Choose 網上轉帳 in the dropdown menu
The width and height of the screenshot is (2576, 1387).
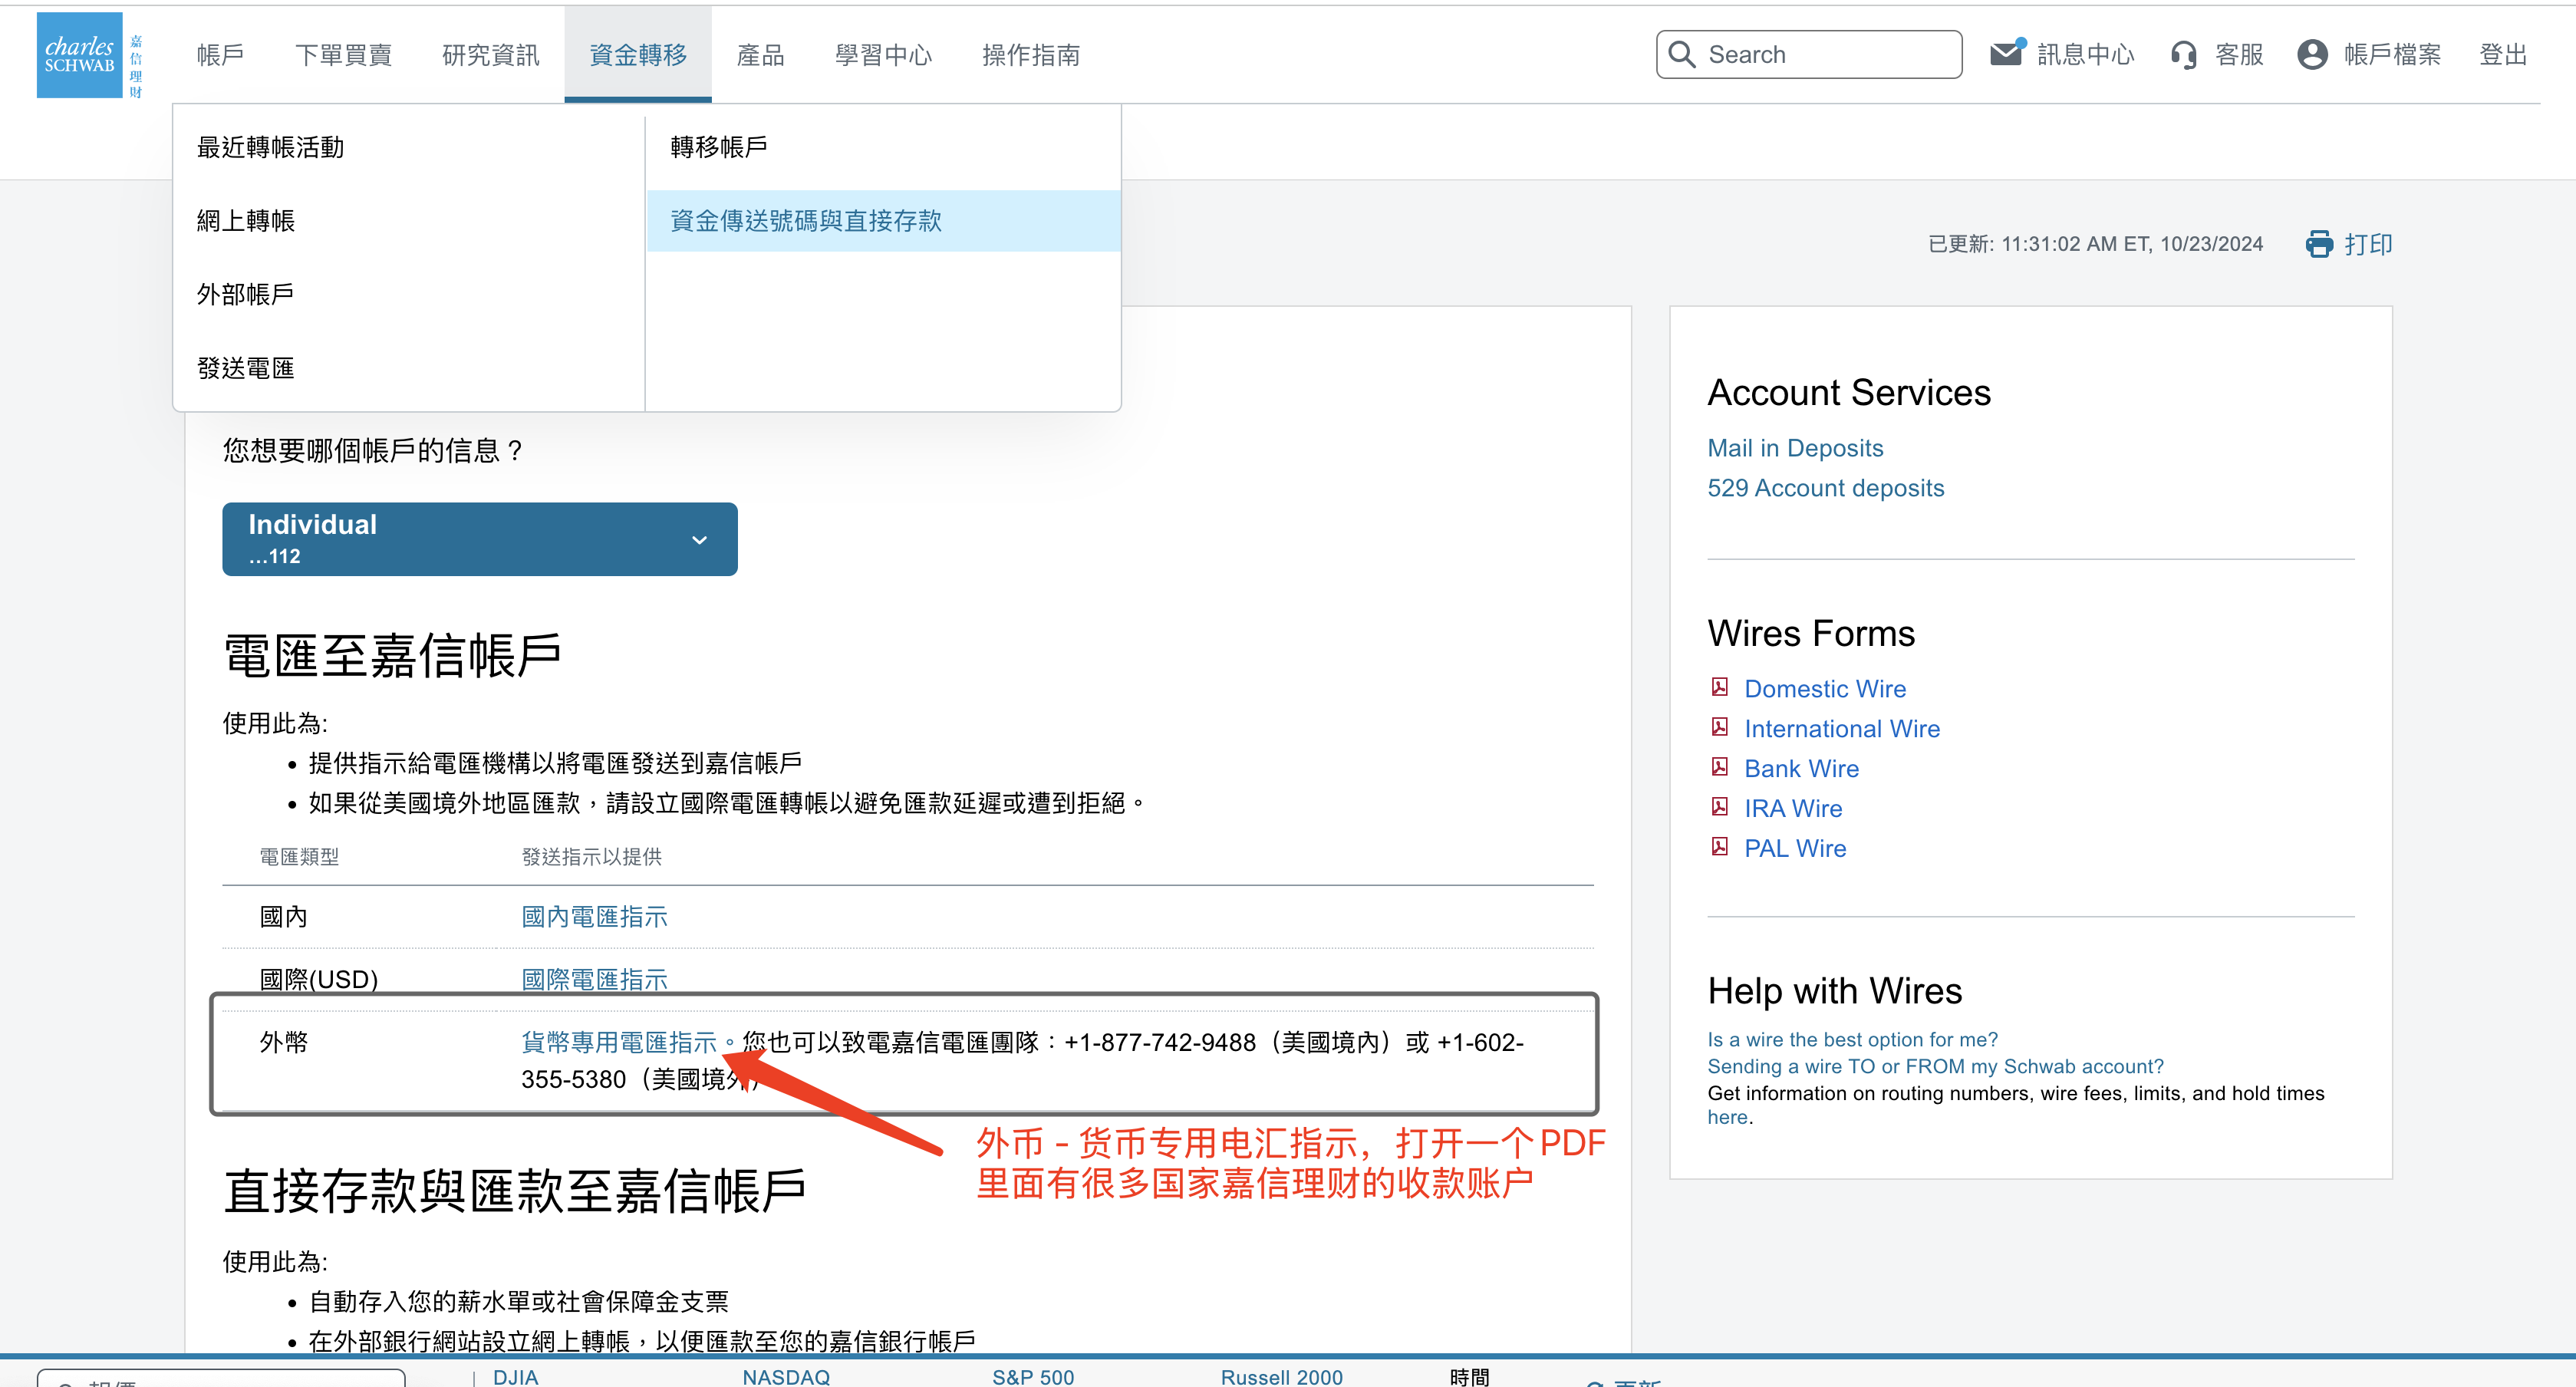click(x=246, y=221)
